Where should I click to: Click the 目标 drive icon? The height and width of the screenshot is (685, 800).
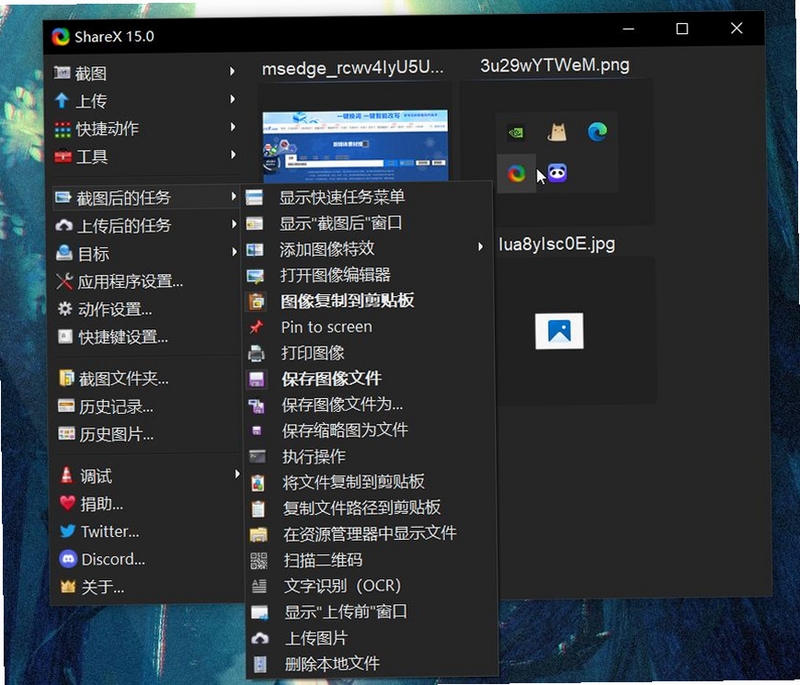click(x=64, y=253)
